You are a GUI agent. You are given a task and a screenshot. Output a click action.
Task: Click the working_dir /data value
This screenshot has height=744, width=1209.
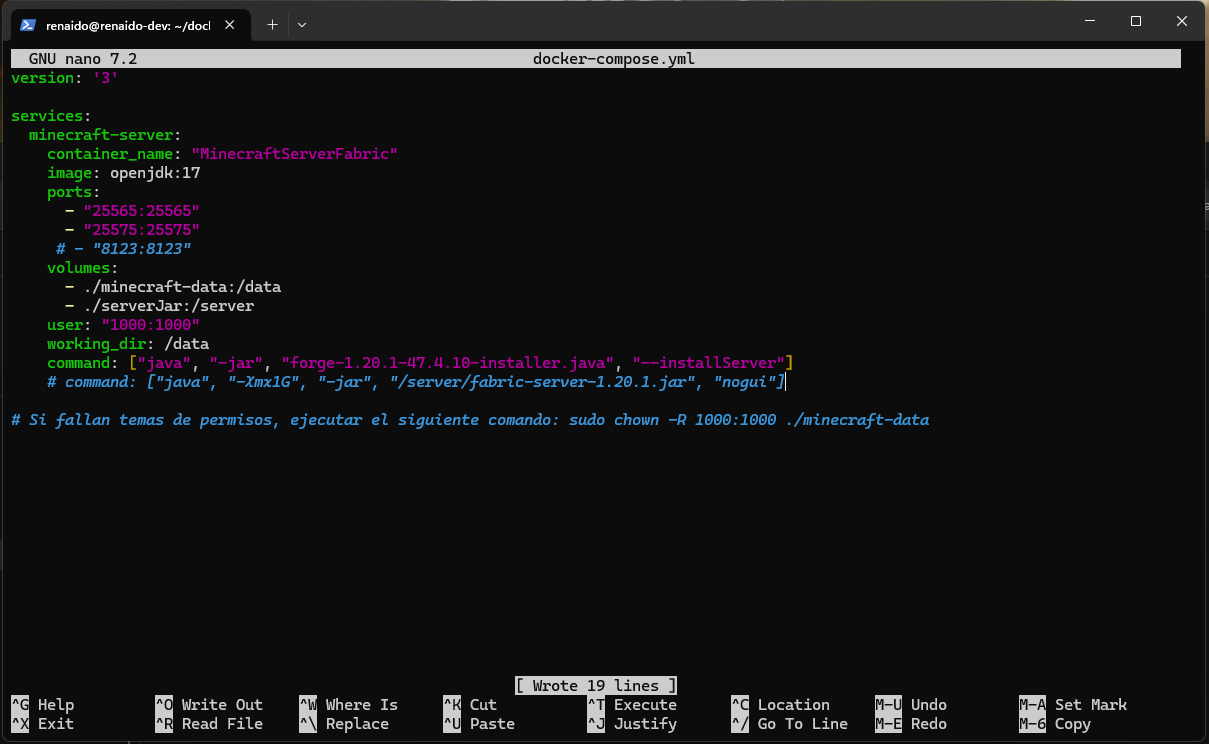point(187,344)
